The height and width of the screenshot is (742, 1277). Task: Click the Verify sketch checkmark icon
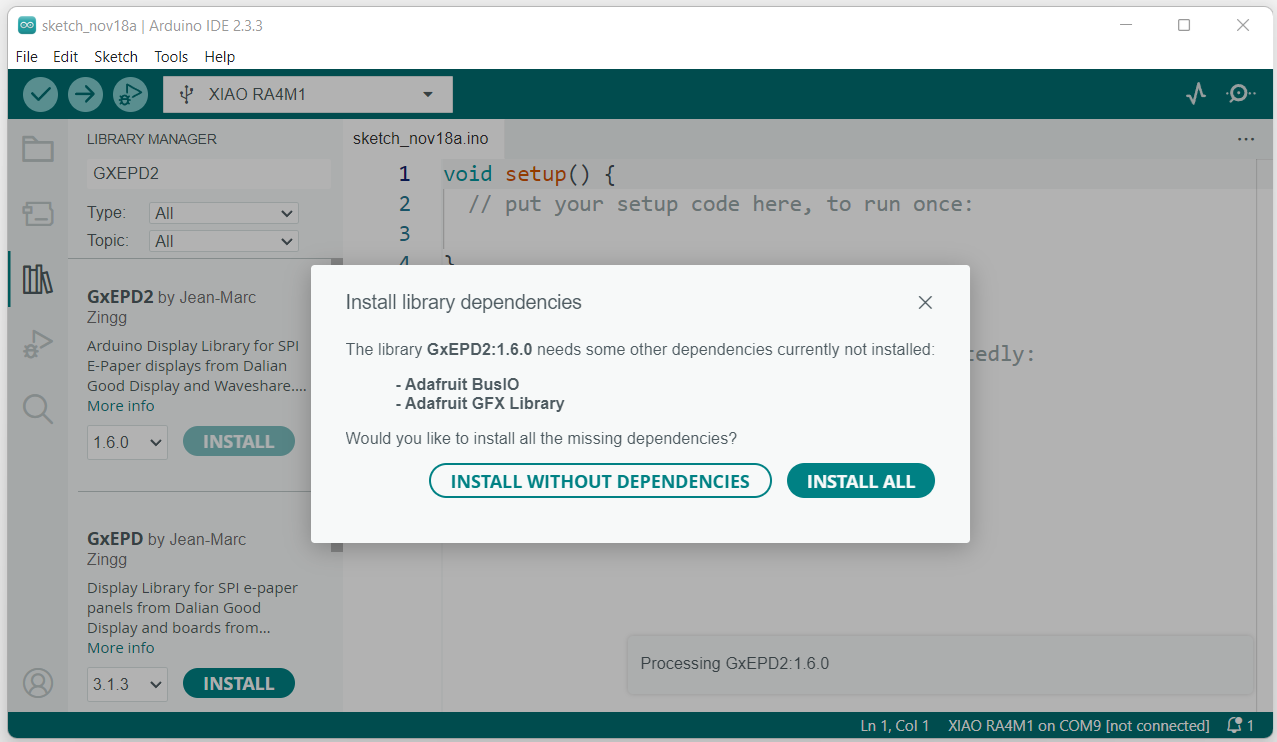40,94
